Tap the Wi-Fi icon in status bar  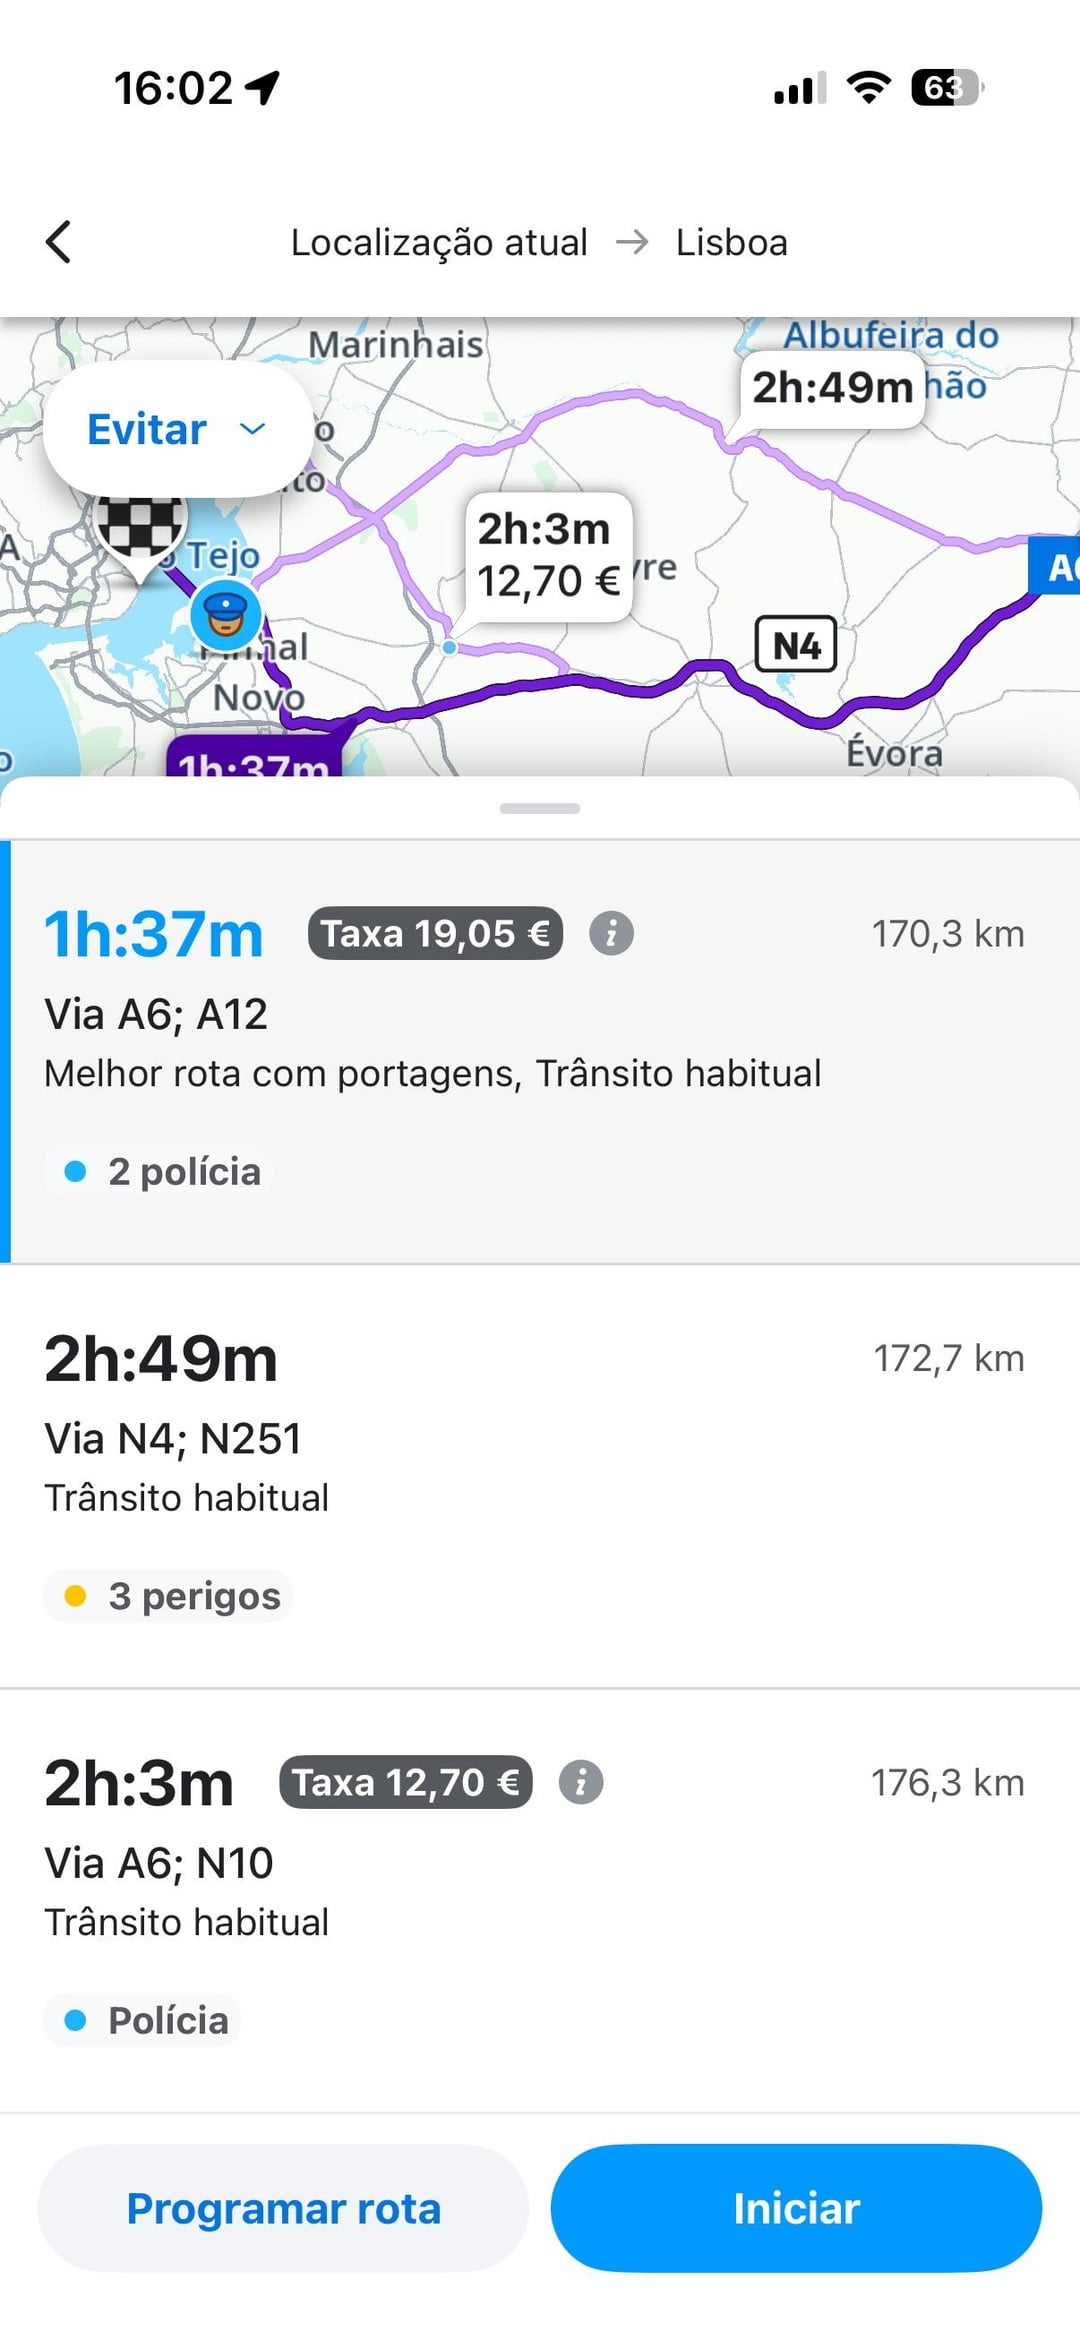click(868, 88)
